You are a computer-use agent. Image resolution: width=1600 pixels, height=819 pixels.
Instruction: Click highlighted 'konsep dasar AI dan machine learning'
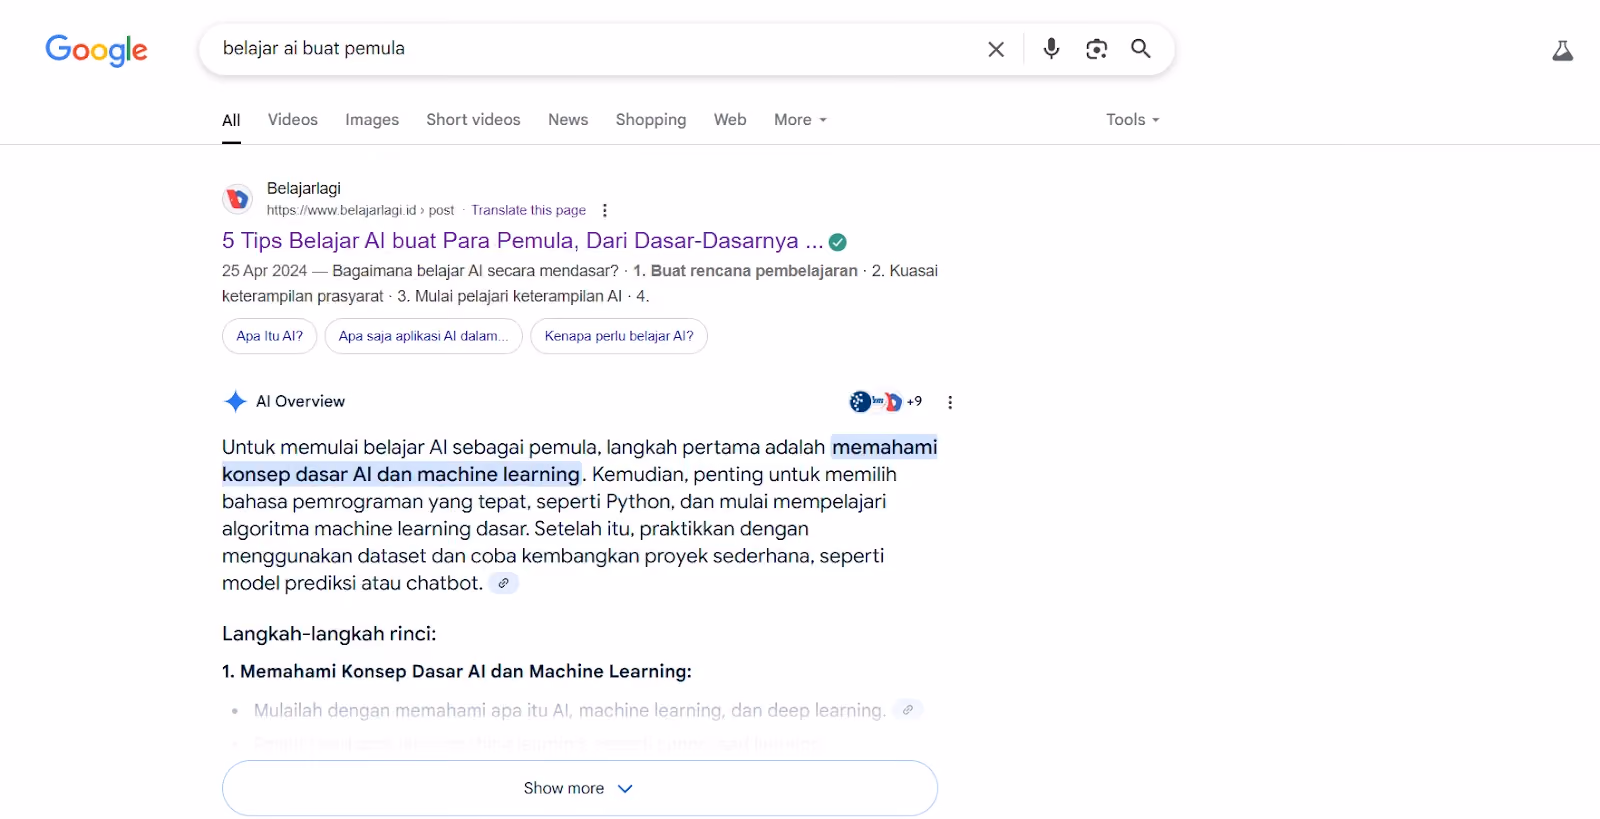click(x=401, y=474)
